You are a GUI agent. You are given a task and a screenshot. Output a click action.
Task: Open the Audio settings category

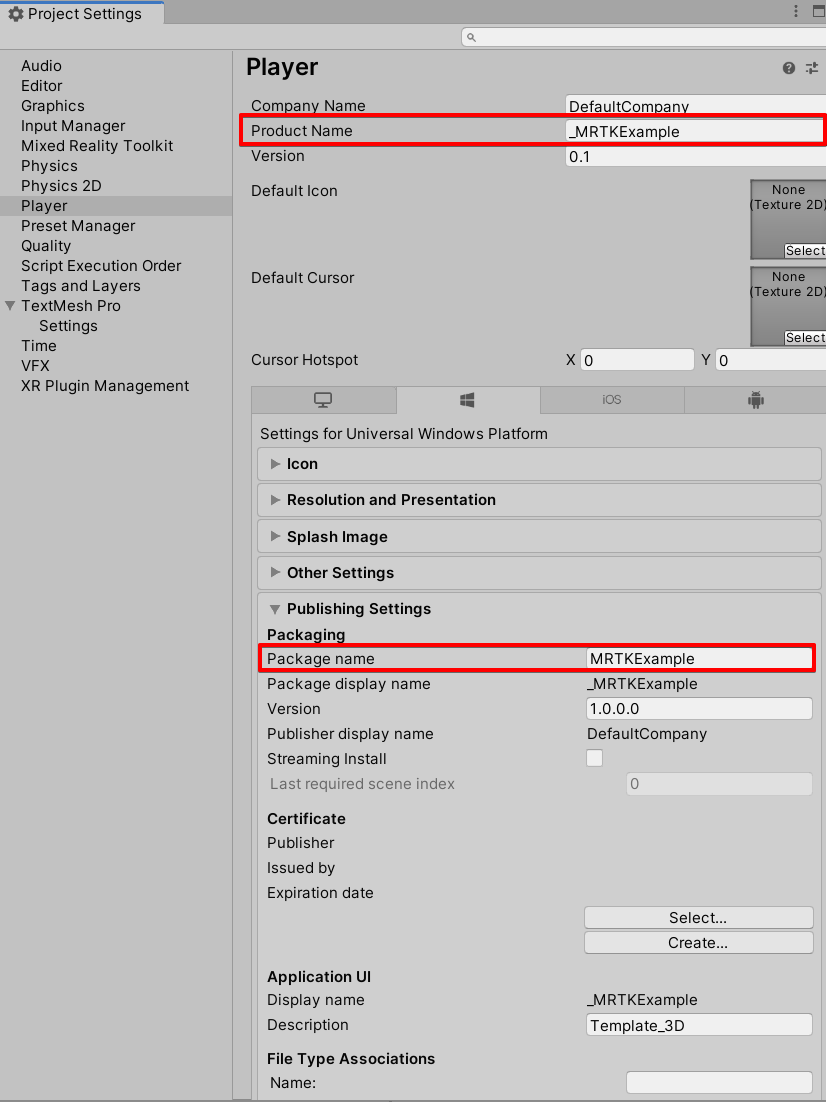tap(41, 65)
